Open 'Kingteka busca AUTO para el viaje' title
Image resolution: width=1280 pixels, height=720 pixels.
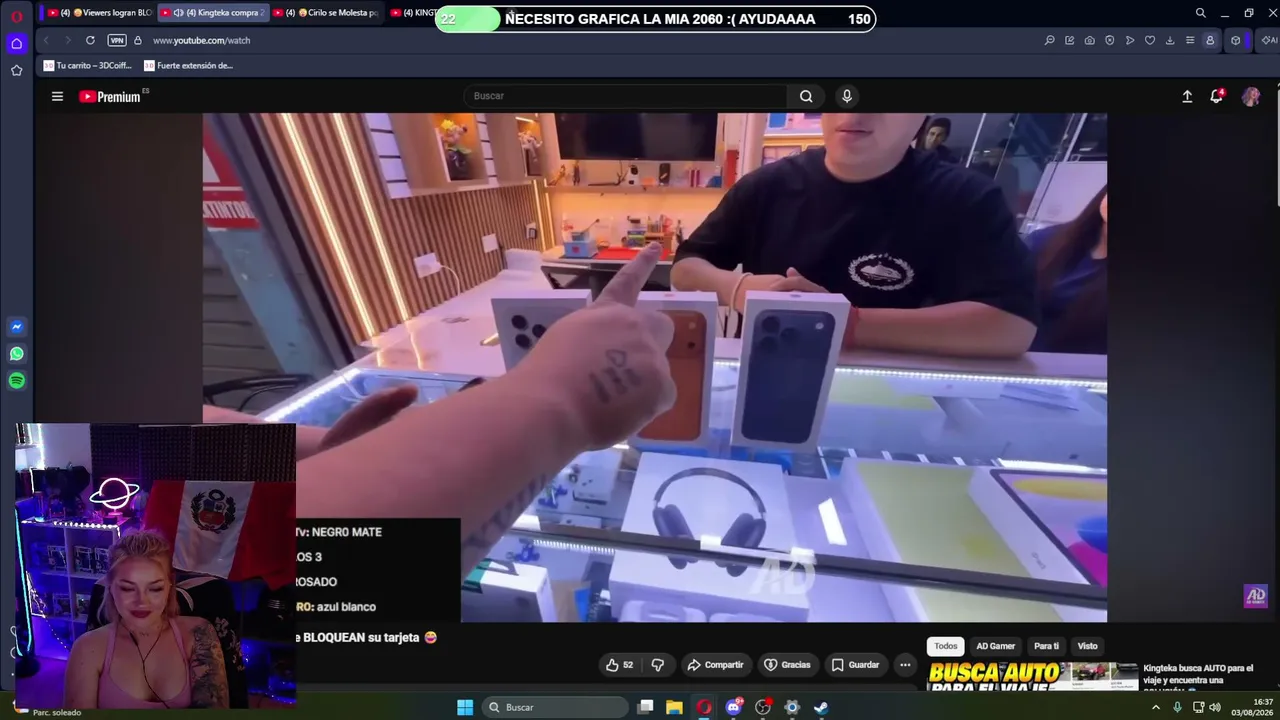pos(1198,674)
